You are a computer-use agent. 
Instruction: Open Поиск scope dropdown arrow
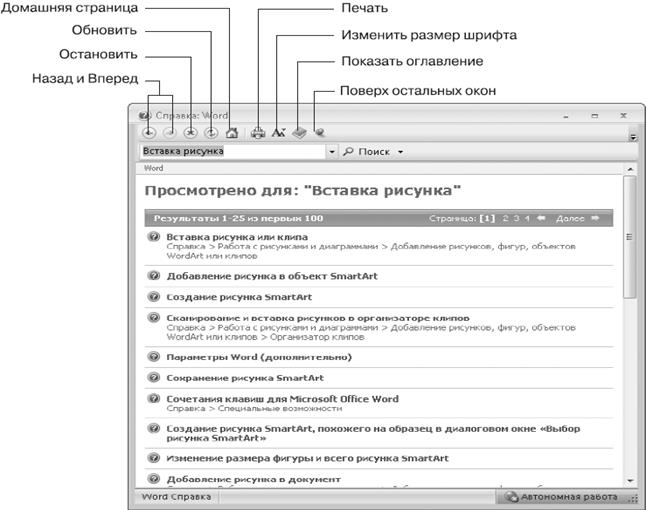400,152
